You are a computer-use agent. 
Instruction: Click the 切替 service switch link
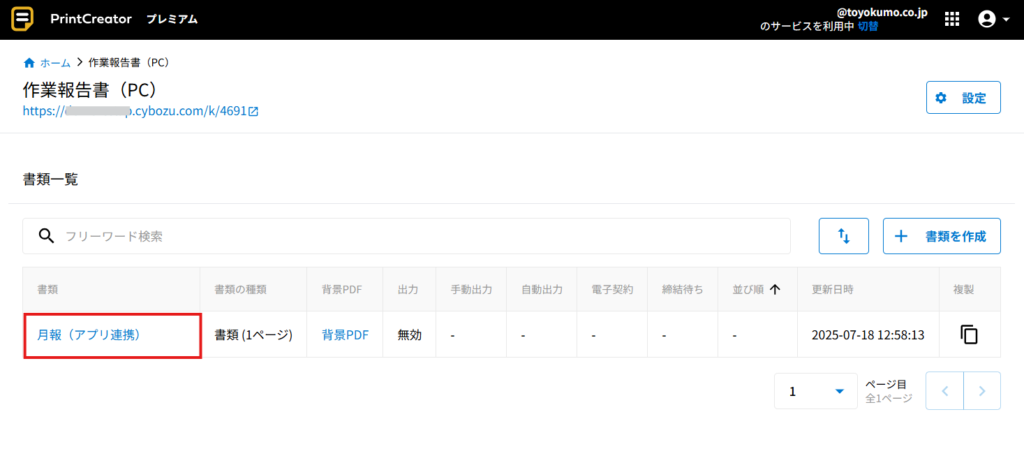(871, 26)
